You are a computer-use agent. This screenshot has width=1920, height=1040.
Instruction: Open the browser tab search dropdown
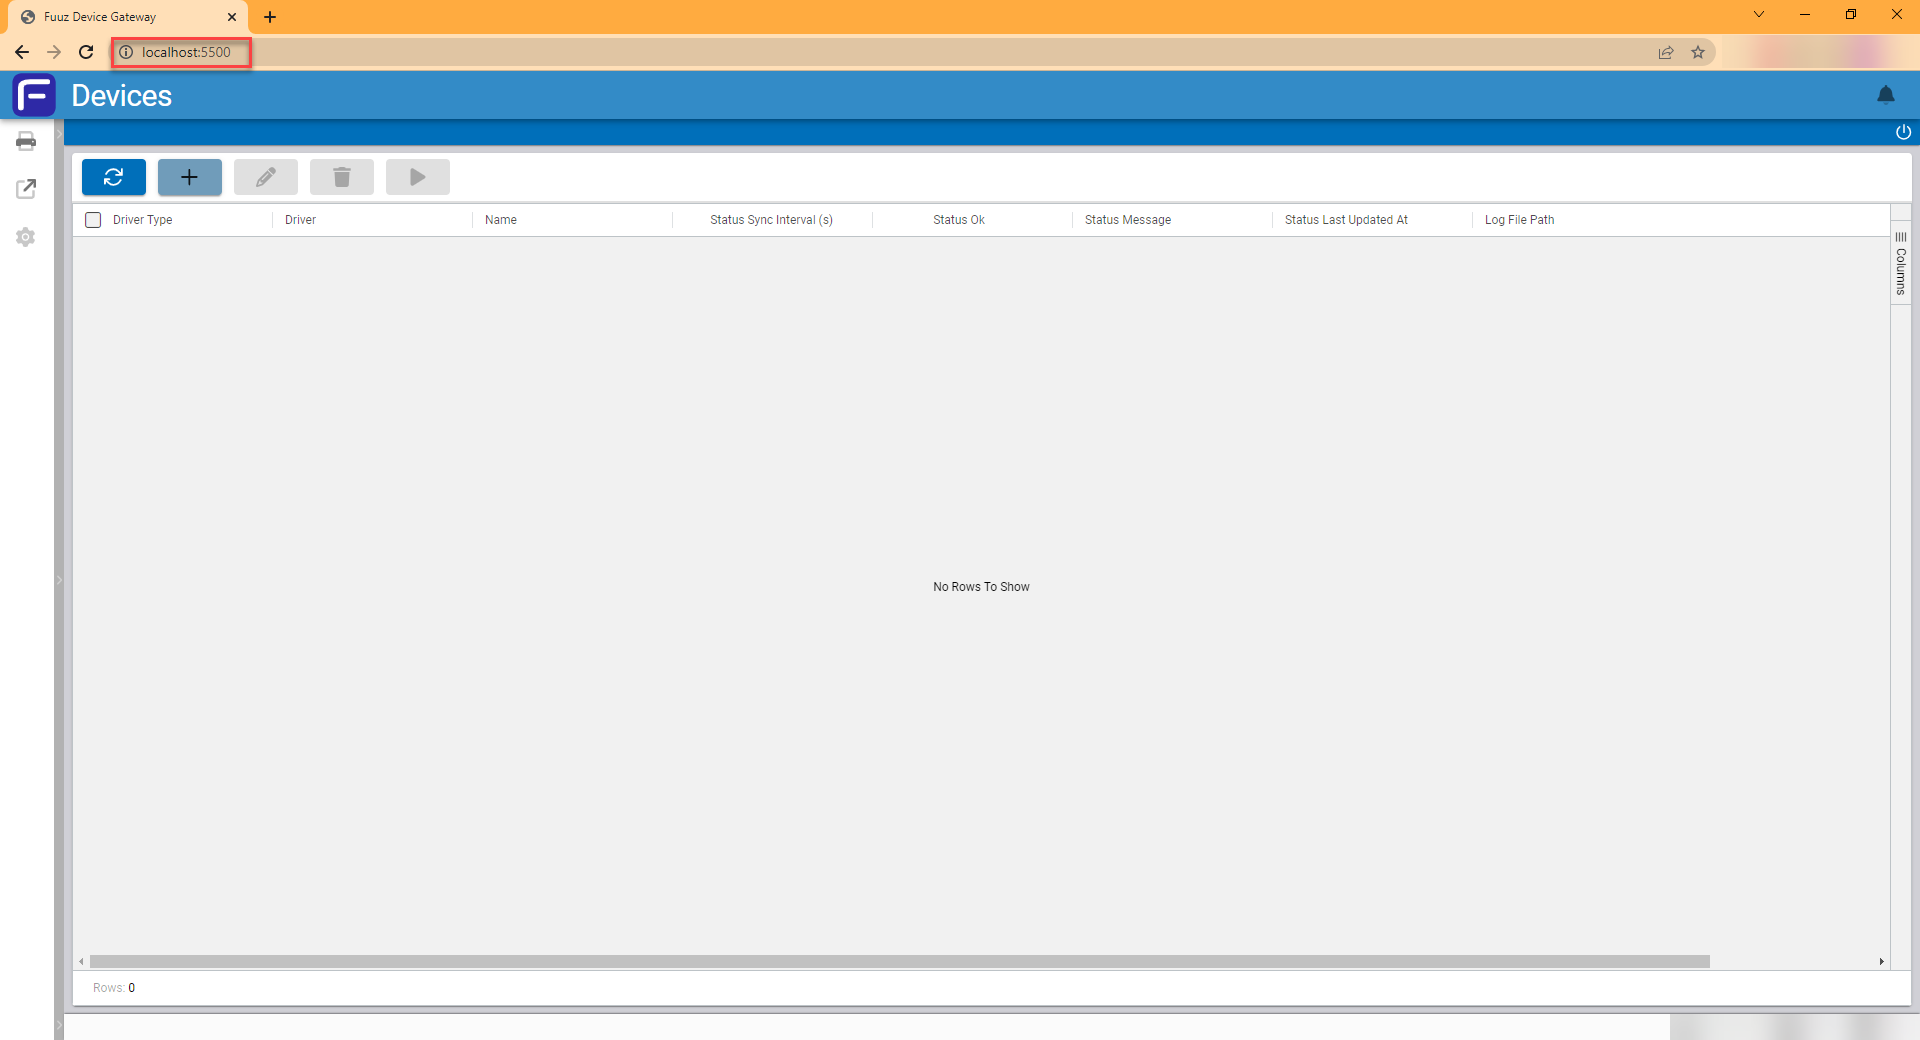(x=1758, y=15)
